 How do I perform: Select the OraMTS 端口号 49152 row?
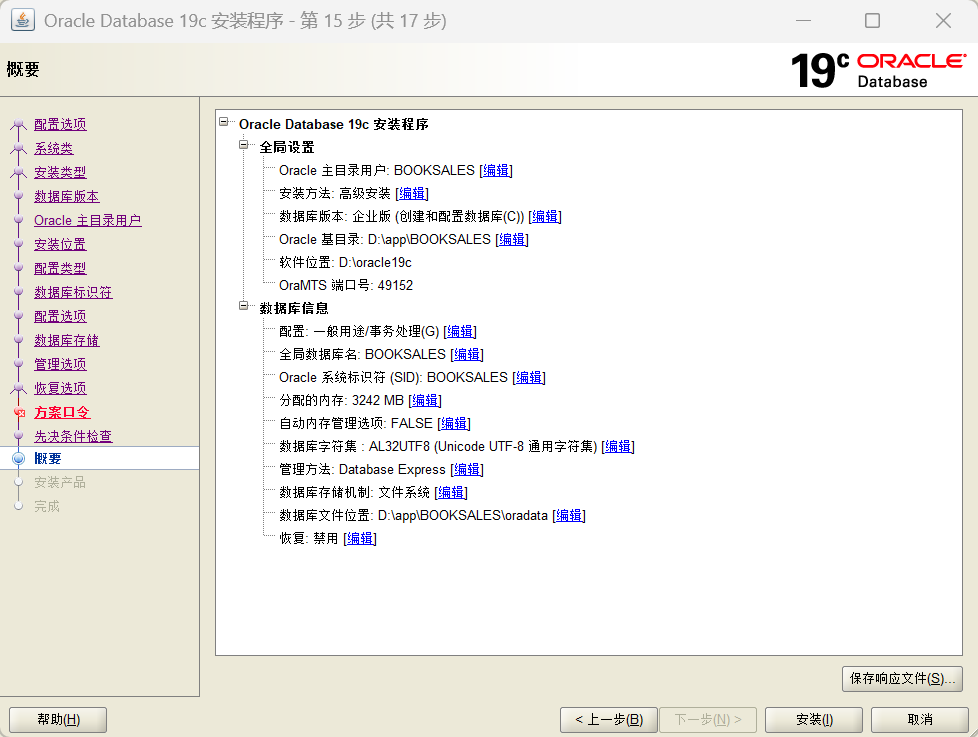coord(346,286)
